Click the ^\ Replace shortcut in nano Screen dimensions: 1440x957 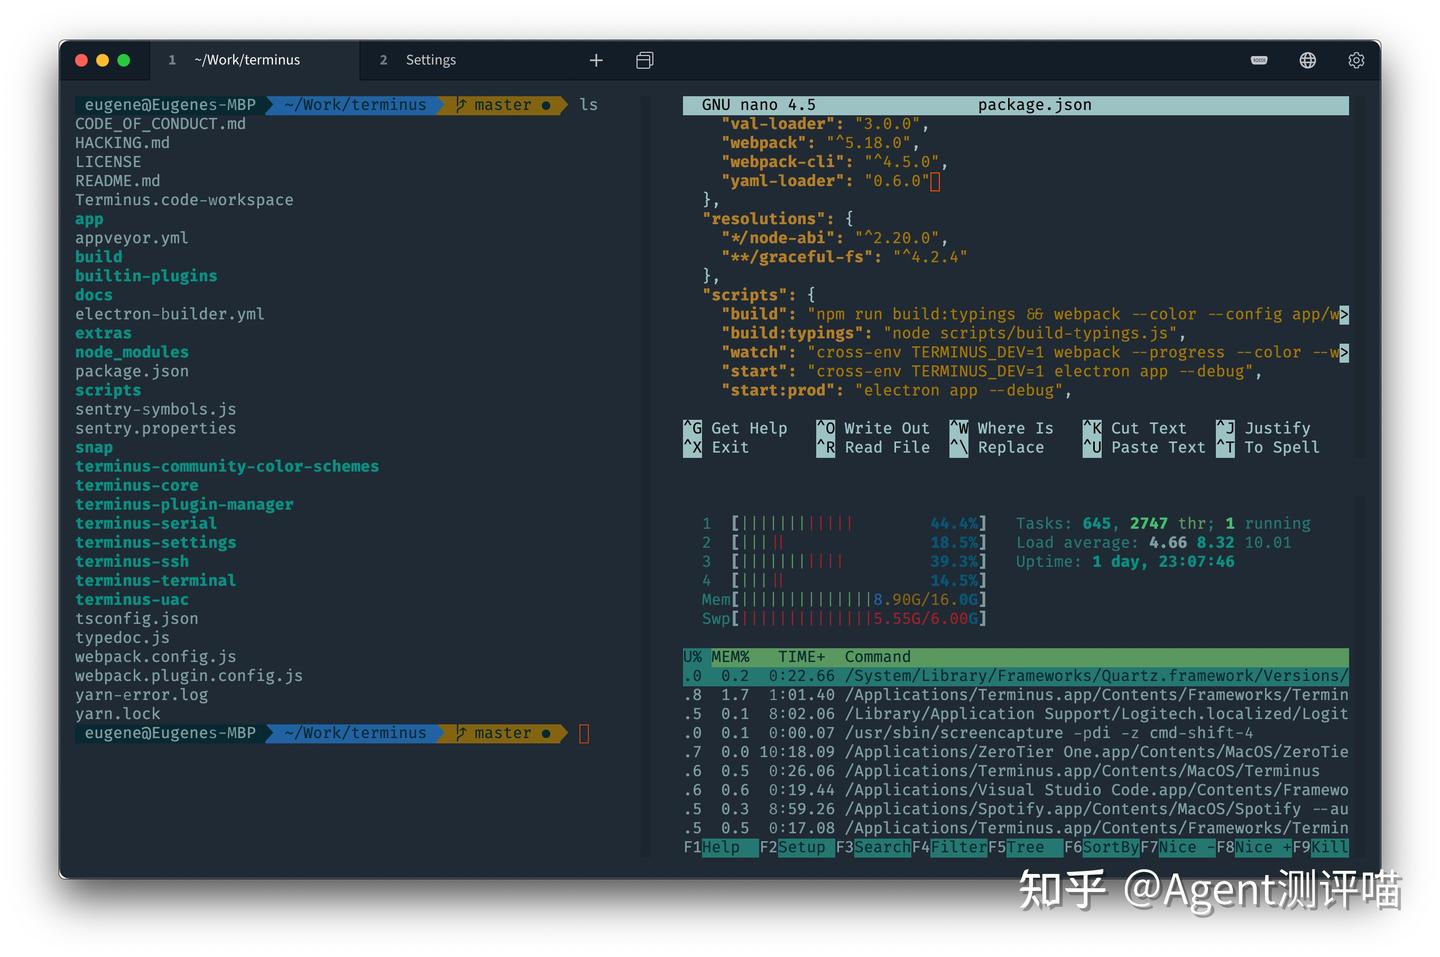click(997, 448)
